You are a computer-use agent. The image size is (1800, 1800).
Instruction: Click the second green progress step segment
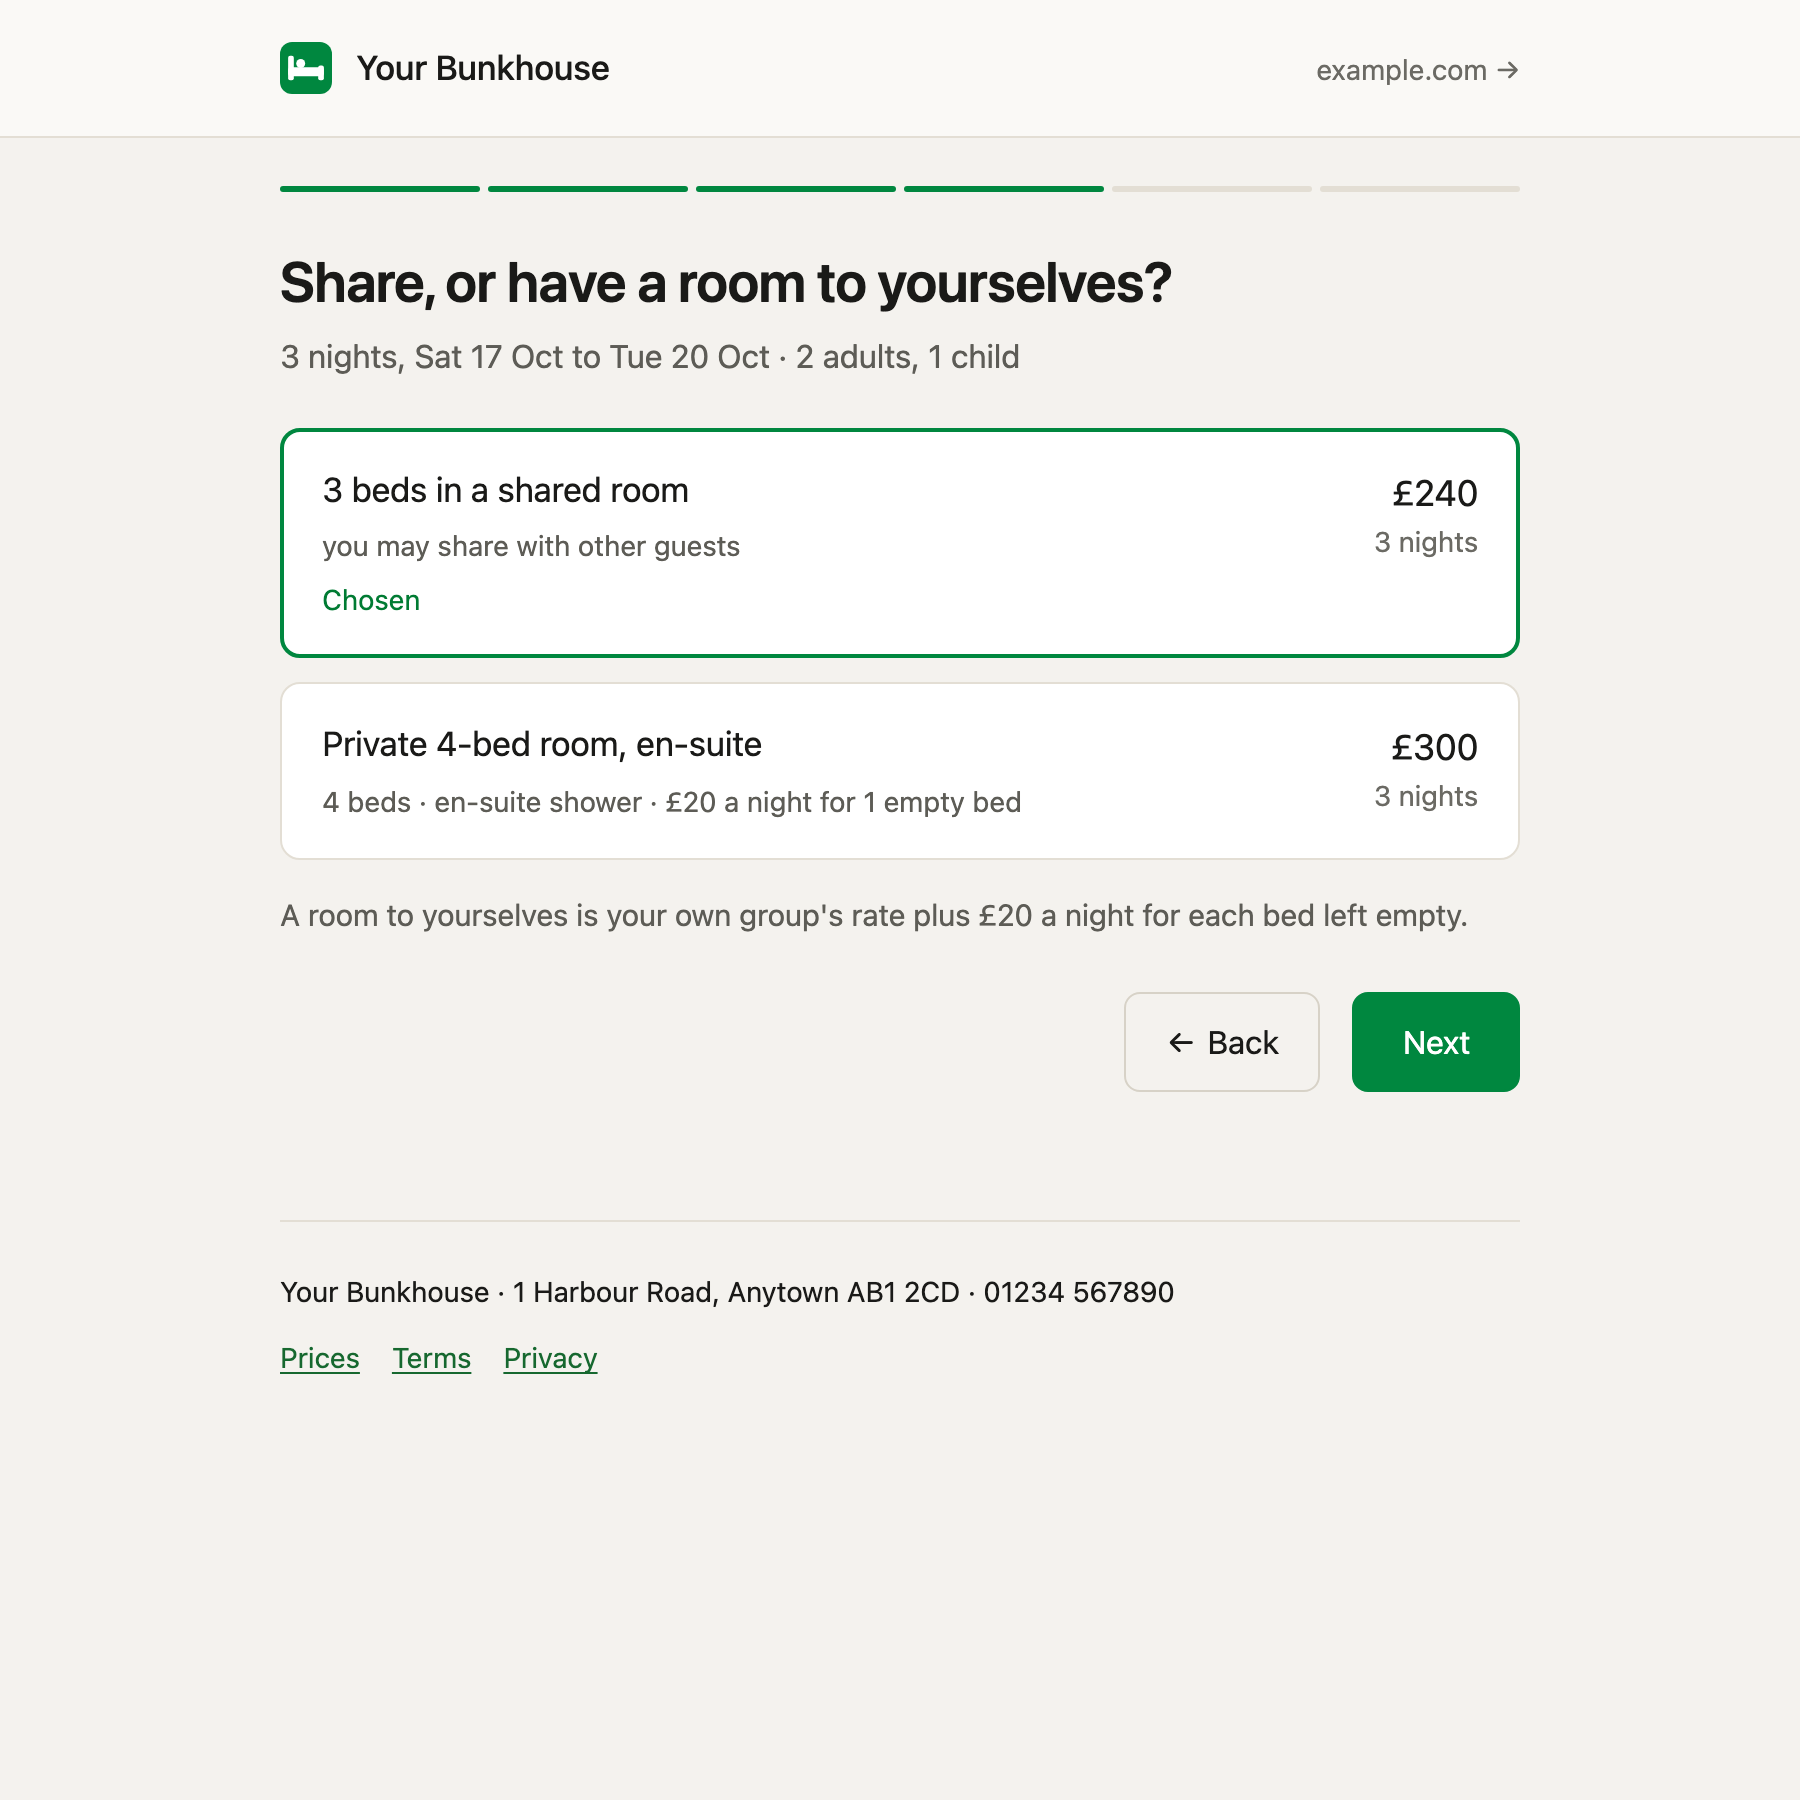(588, 189)
